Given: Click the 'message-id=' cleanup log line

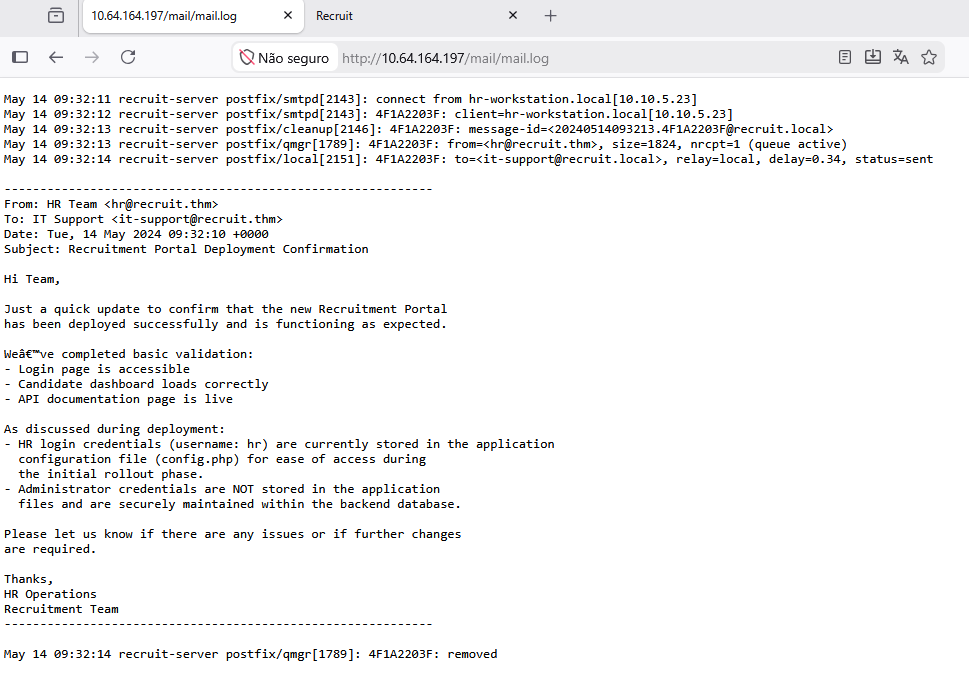Looking at the screenshot, I should coord(418,129).
